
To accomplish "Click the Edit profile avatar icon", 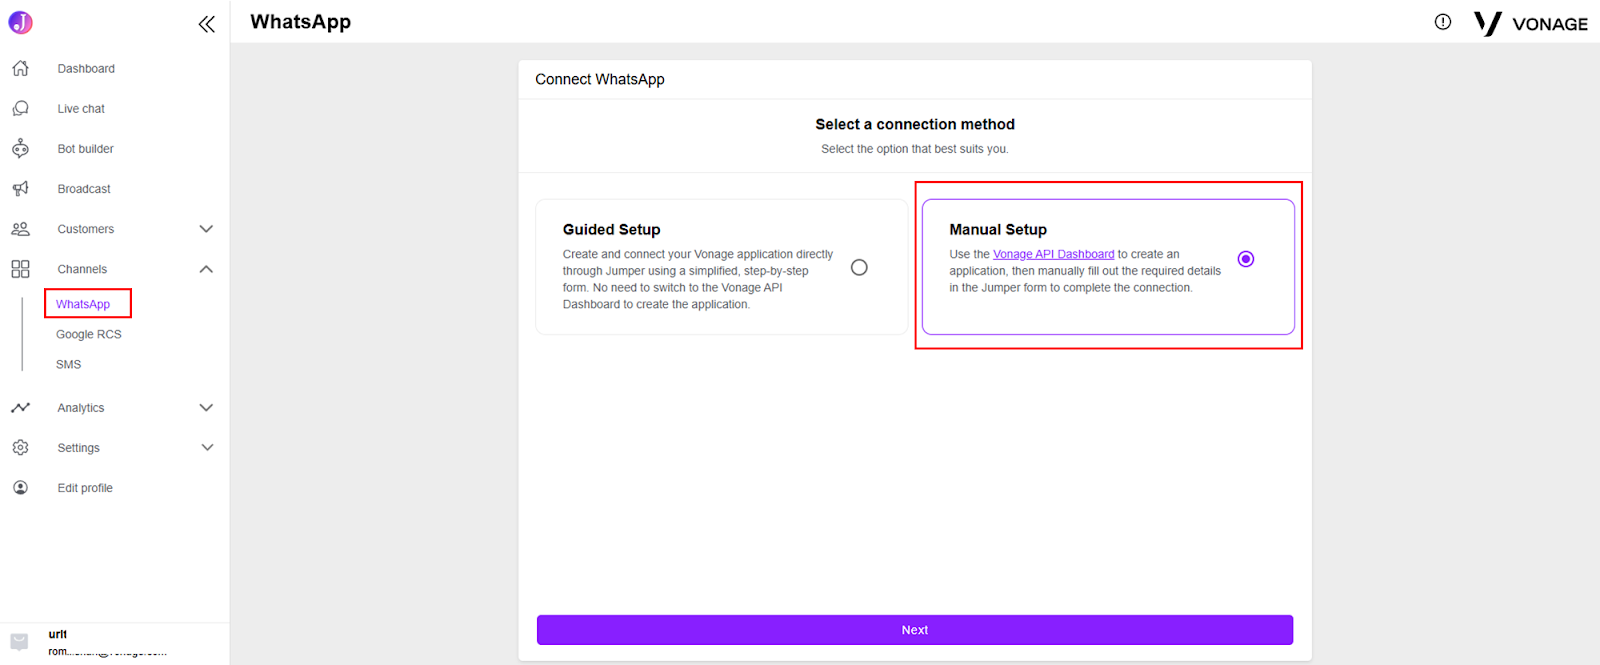I will pyautogui.click(x=20, y=488).
